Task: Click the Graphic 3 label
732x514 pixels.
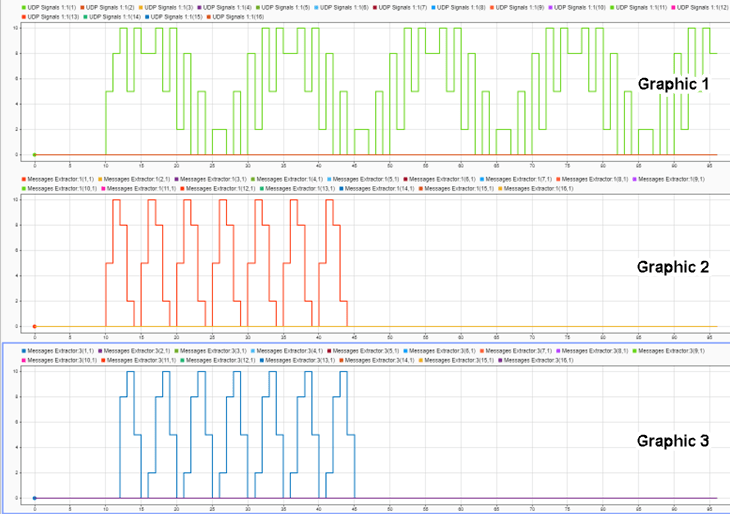Action: [673, 440]
